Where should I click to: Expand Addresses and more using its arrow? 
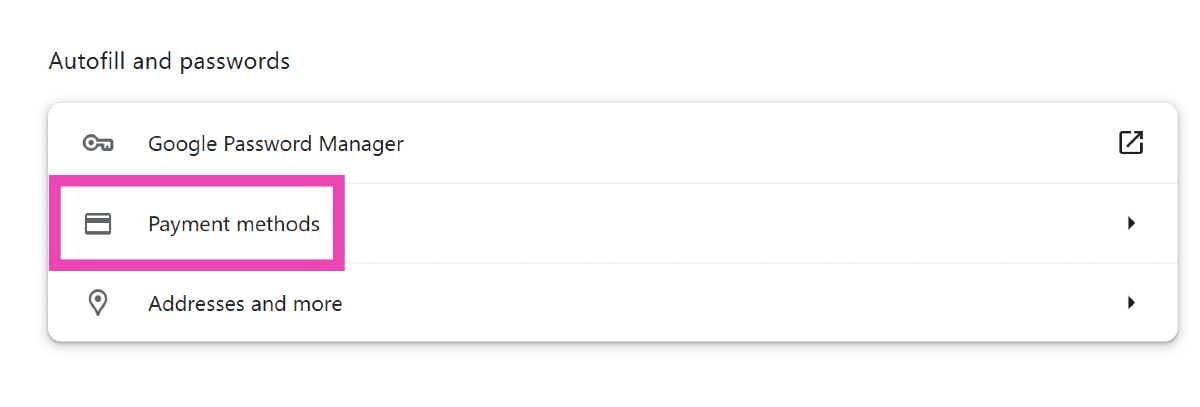click(1131, 303)
